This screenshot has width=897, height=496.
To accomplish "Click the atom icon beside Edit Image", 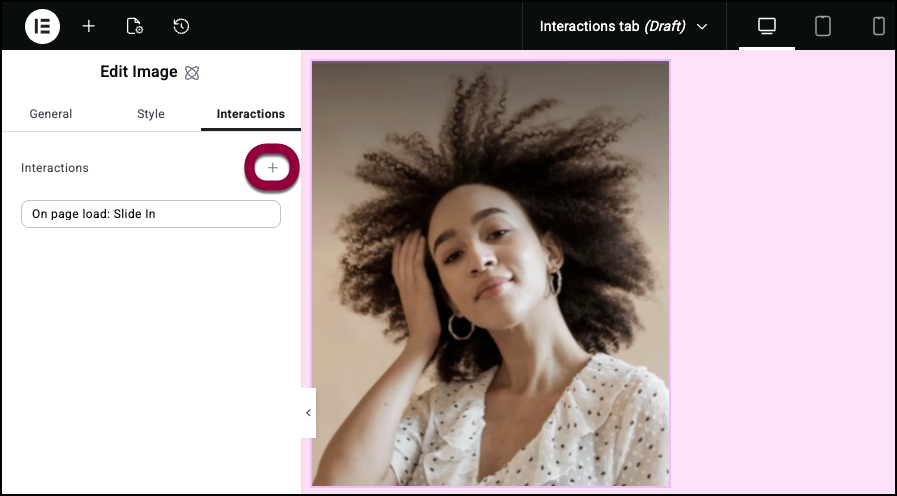I will tap(193, 73).
